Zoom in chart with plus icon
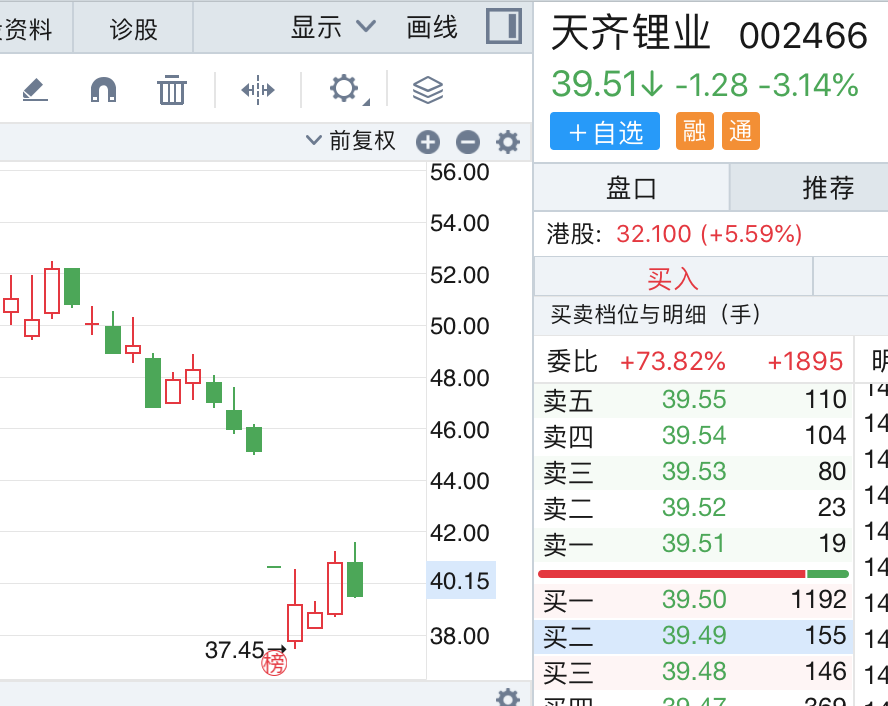The height and width of the screenshot is (706, 888). [428, 142]
